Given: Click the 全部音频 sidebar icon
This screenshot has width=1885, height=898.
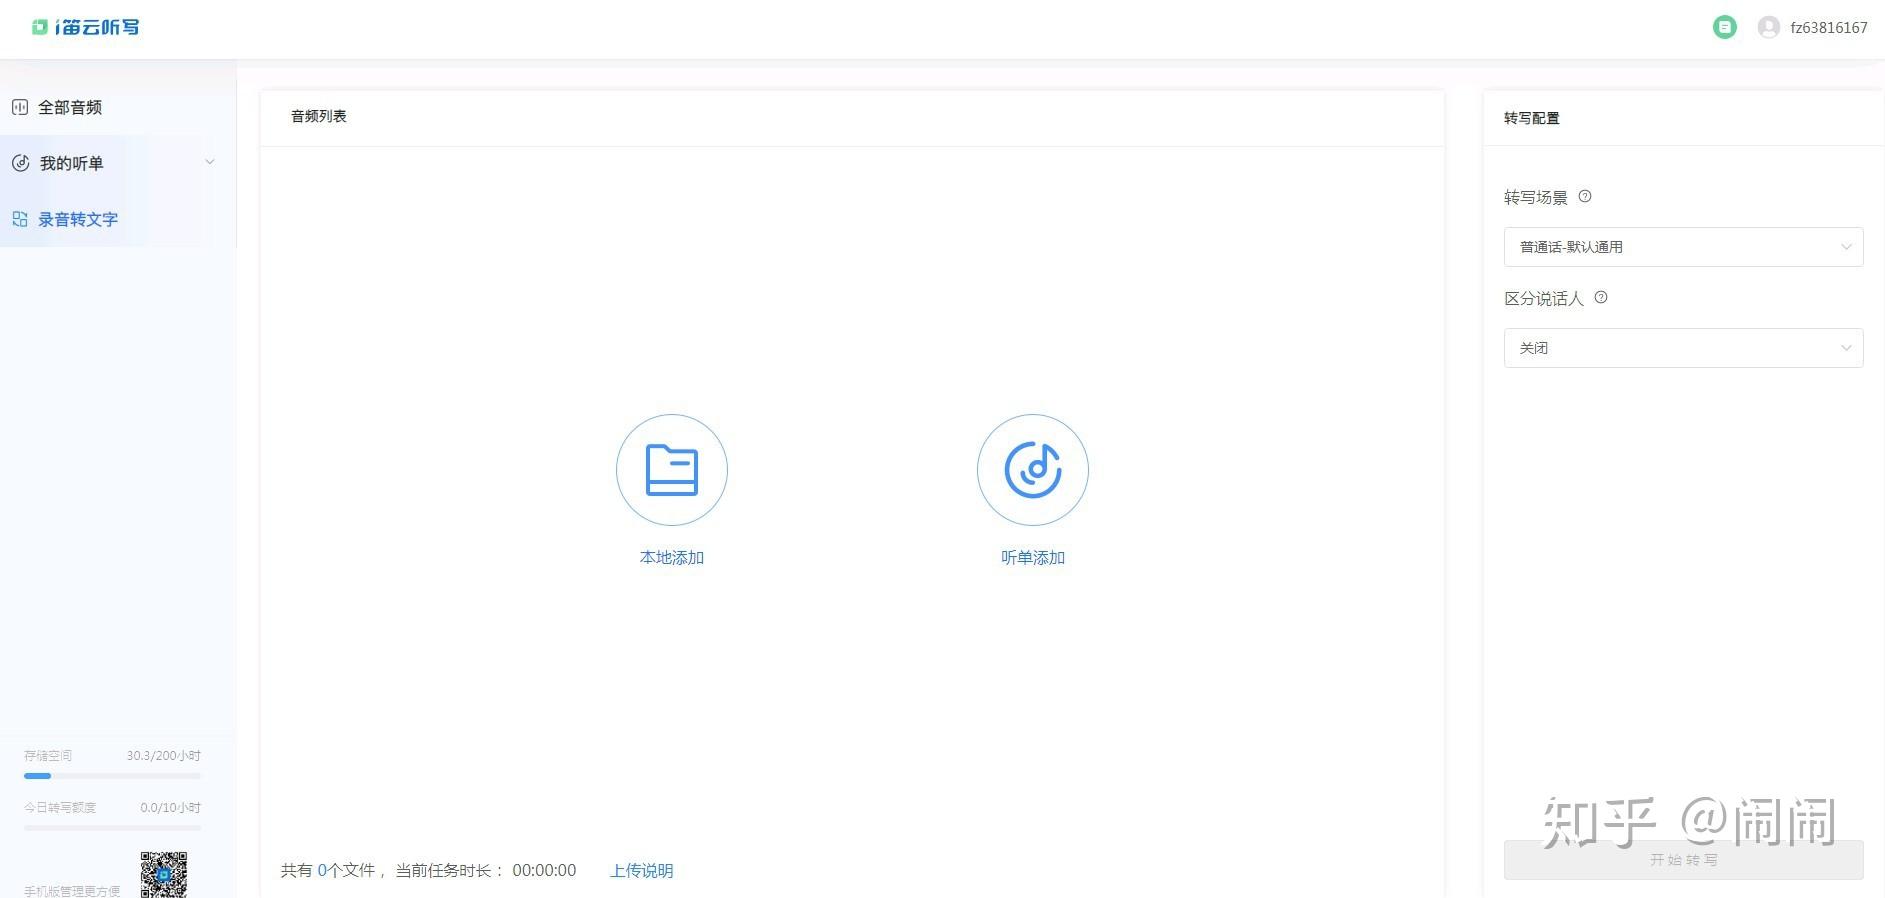Looking at the screenshot, I should [19, 107].
